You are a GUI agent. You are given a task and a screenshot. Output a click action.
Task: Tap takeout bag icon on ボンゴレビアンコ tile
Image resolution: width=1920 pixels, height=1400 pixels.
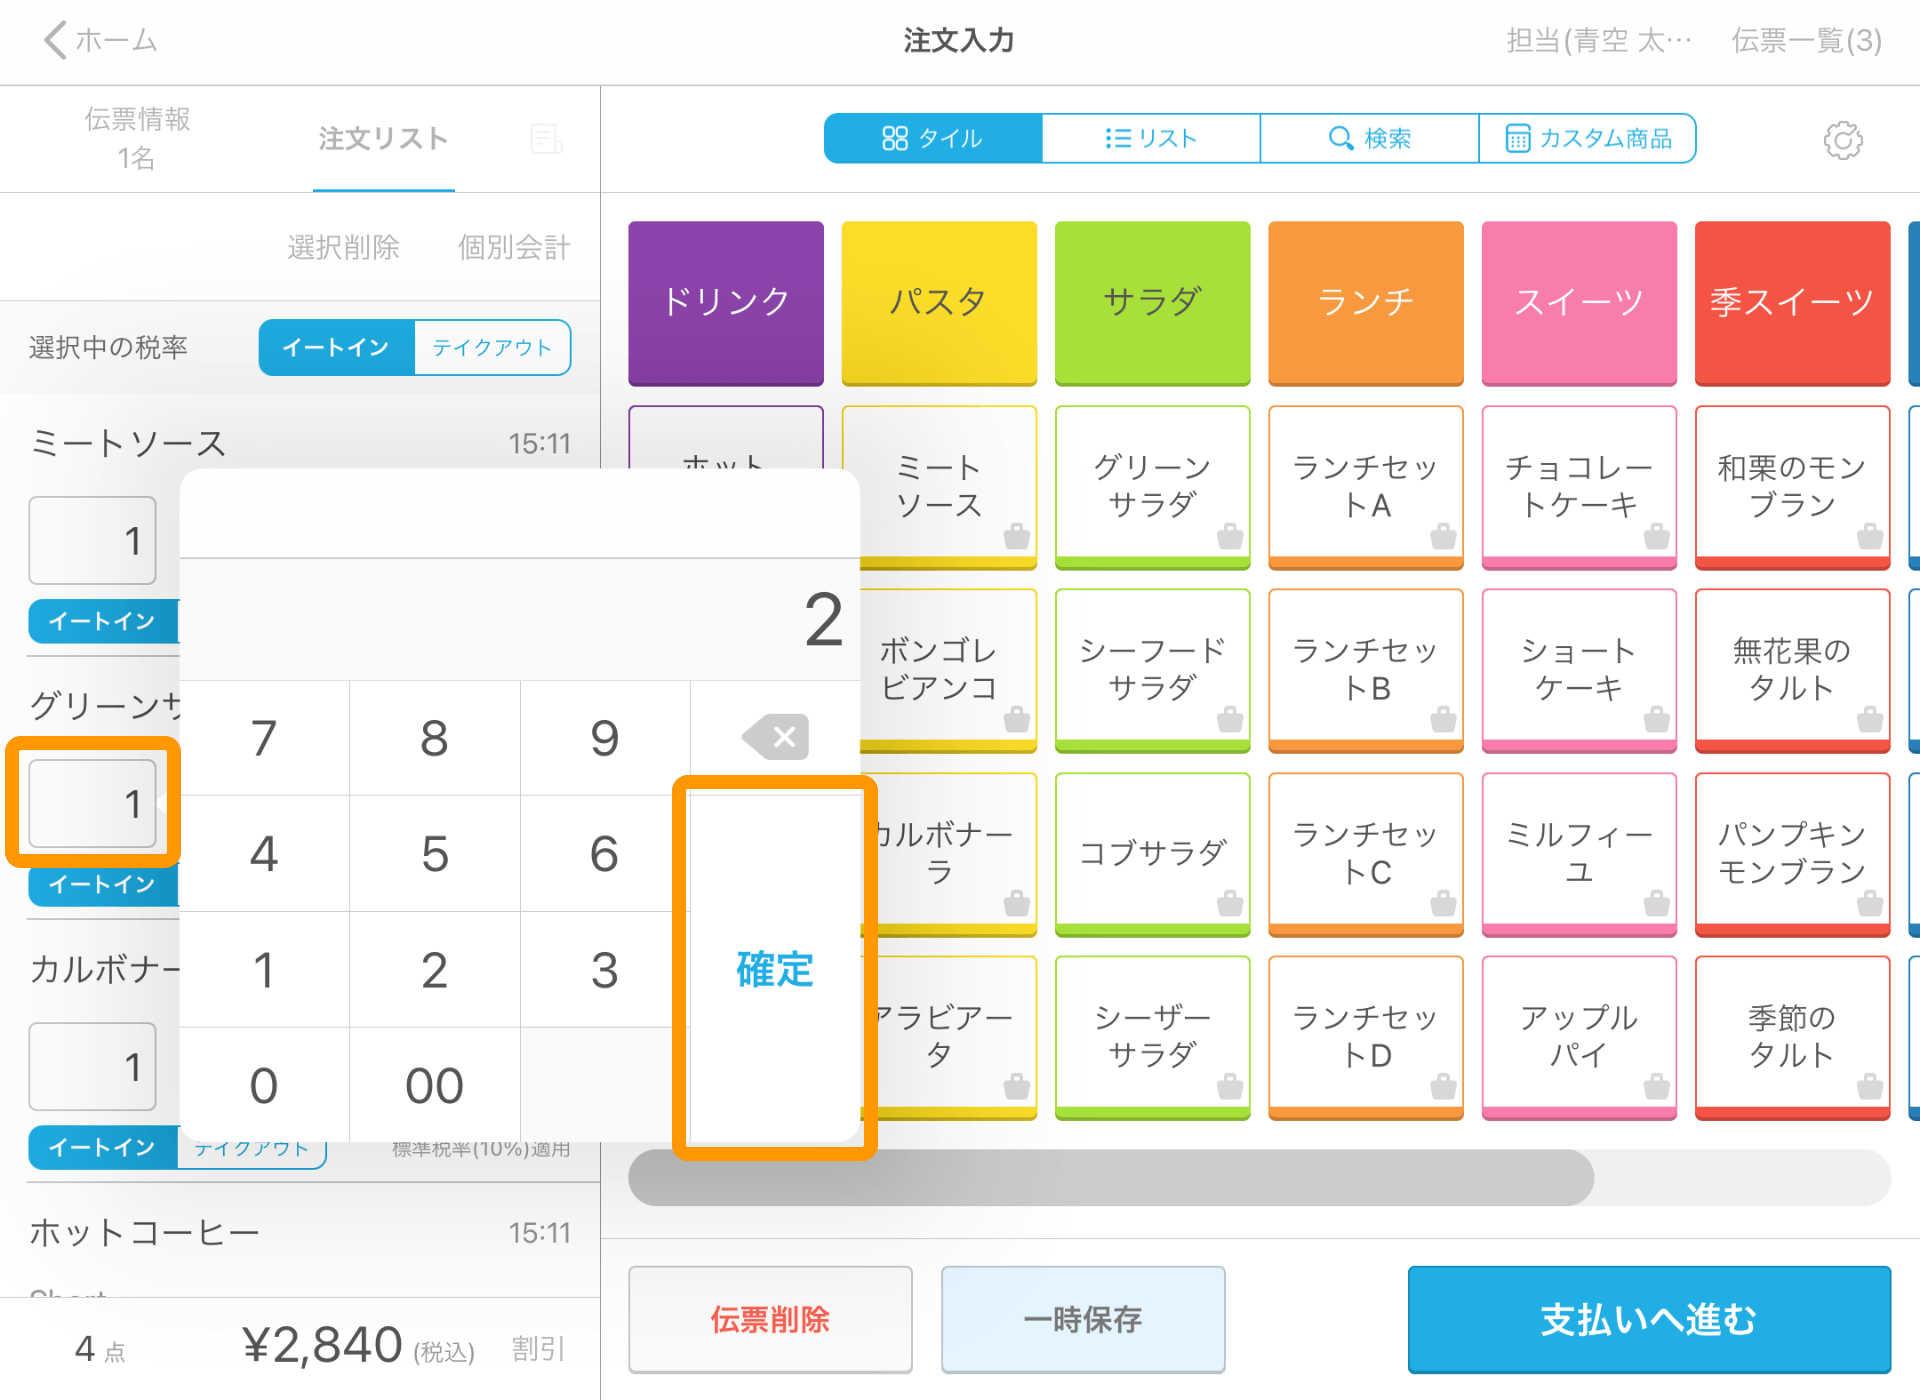click(1017, 719)
